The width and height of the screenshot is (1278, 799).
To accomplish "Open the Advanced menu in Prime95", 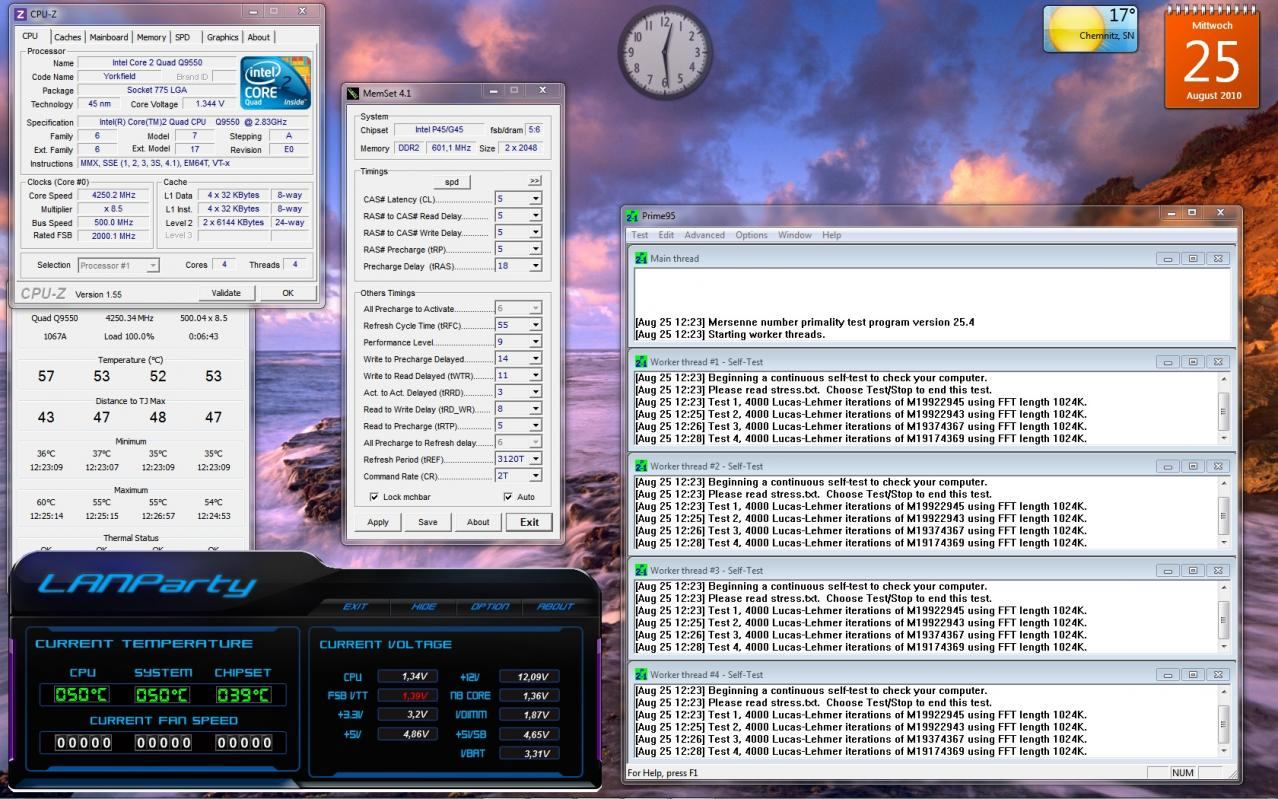I will click(x=704, y=235).
